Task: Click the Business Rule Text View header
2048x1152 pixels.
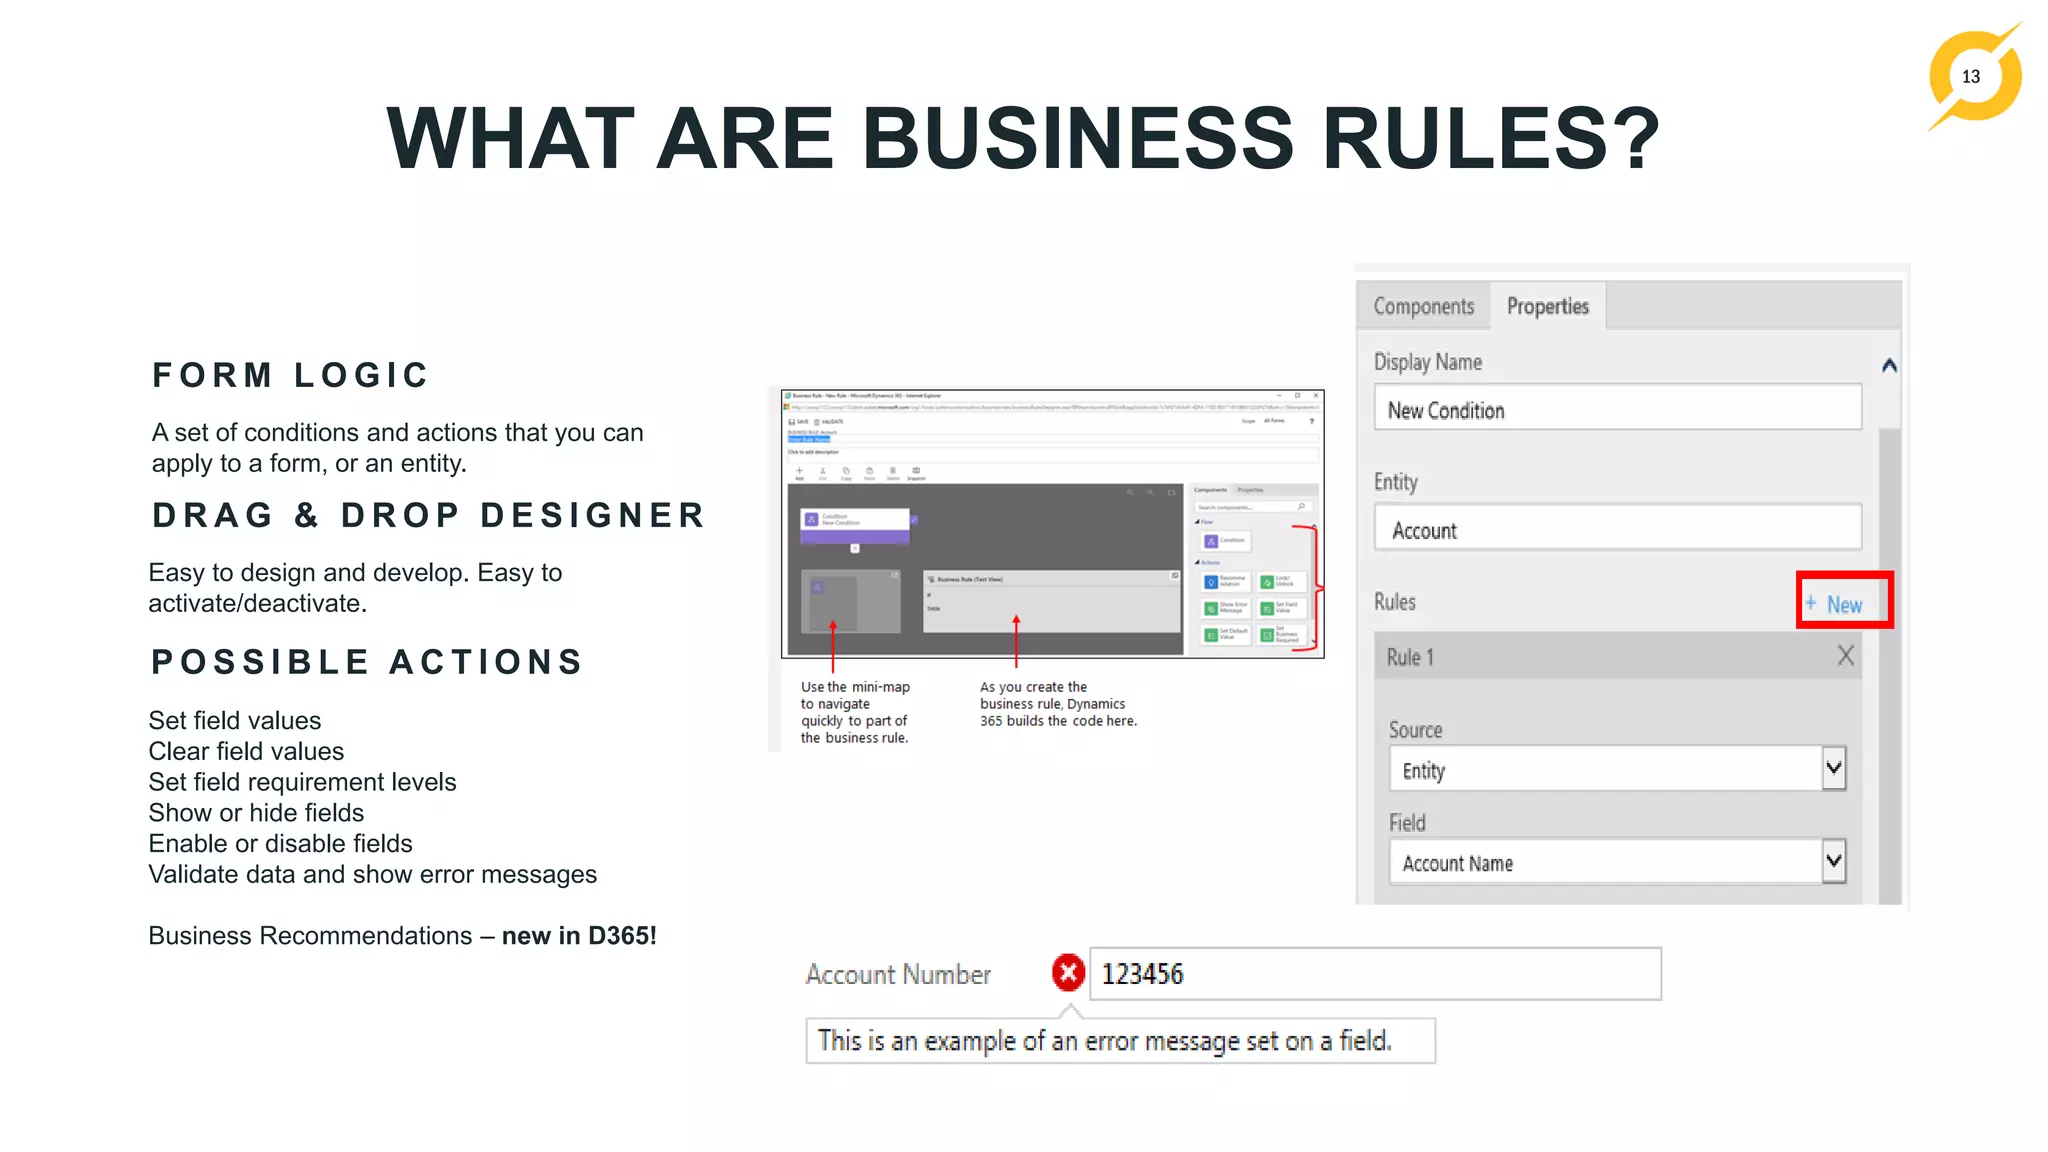Action: pyautogui.click(x=1051, y=579)
